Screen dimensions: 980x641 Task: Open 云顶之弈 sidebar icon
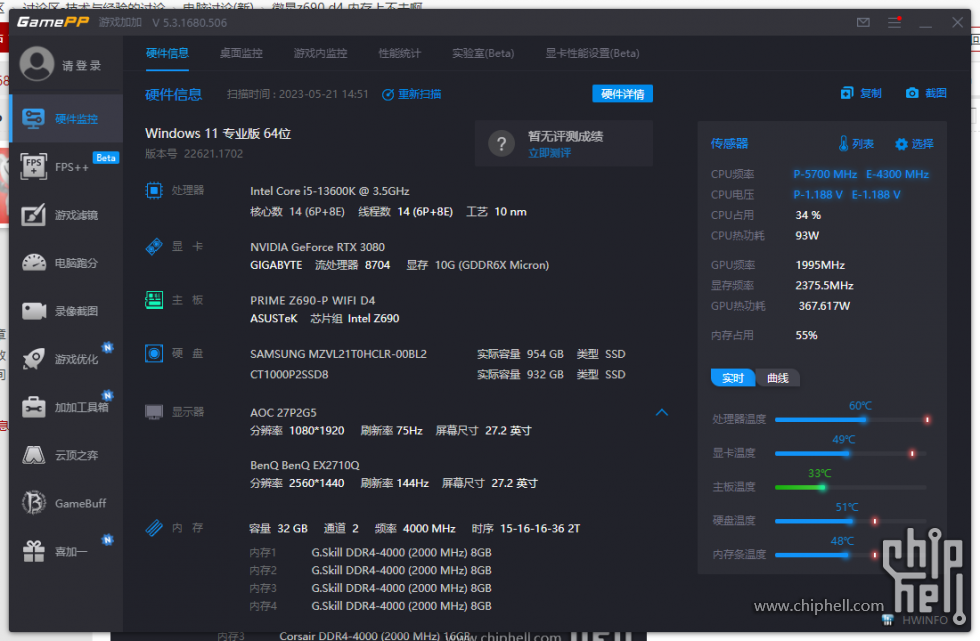click(x=34, y=455)
